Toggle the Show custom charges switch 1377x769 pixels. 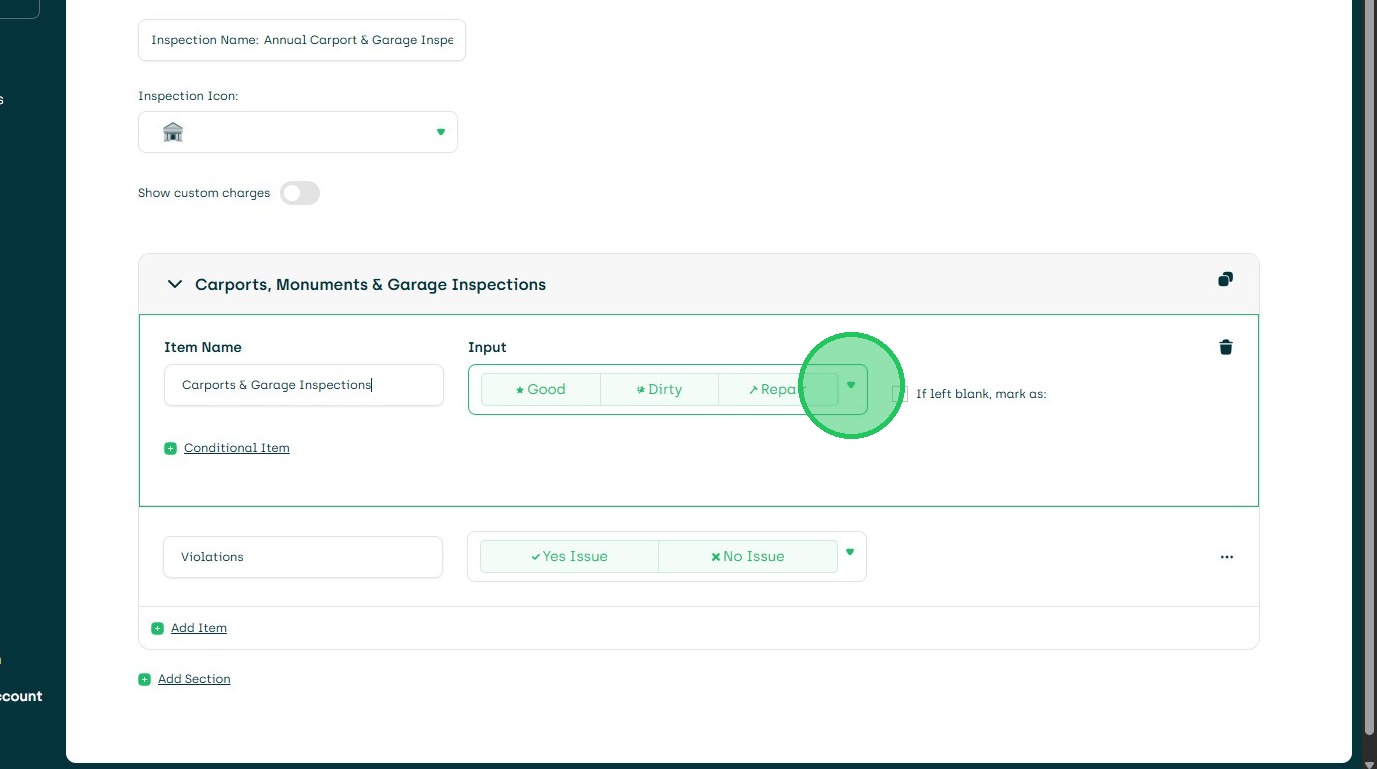(300, 193)
